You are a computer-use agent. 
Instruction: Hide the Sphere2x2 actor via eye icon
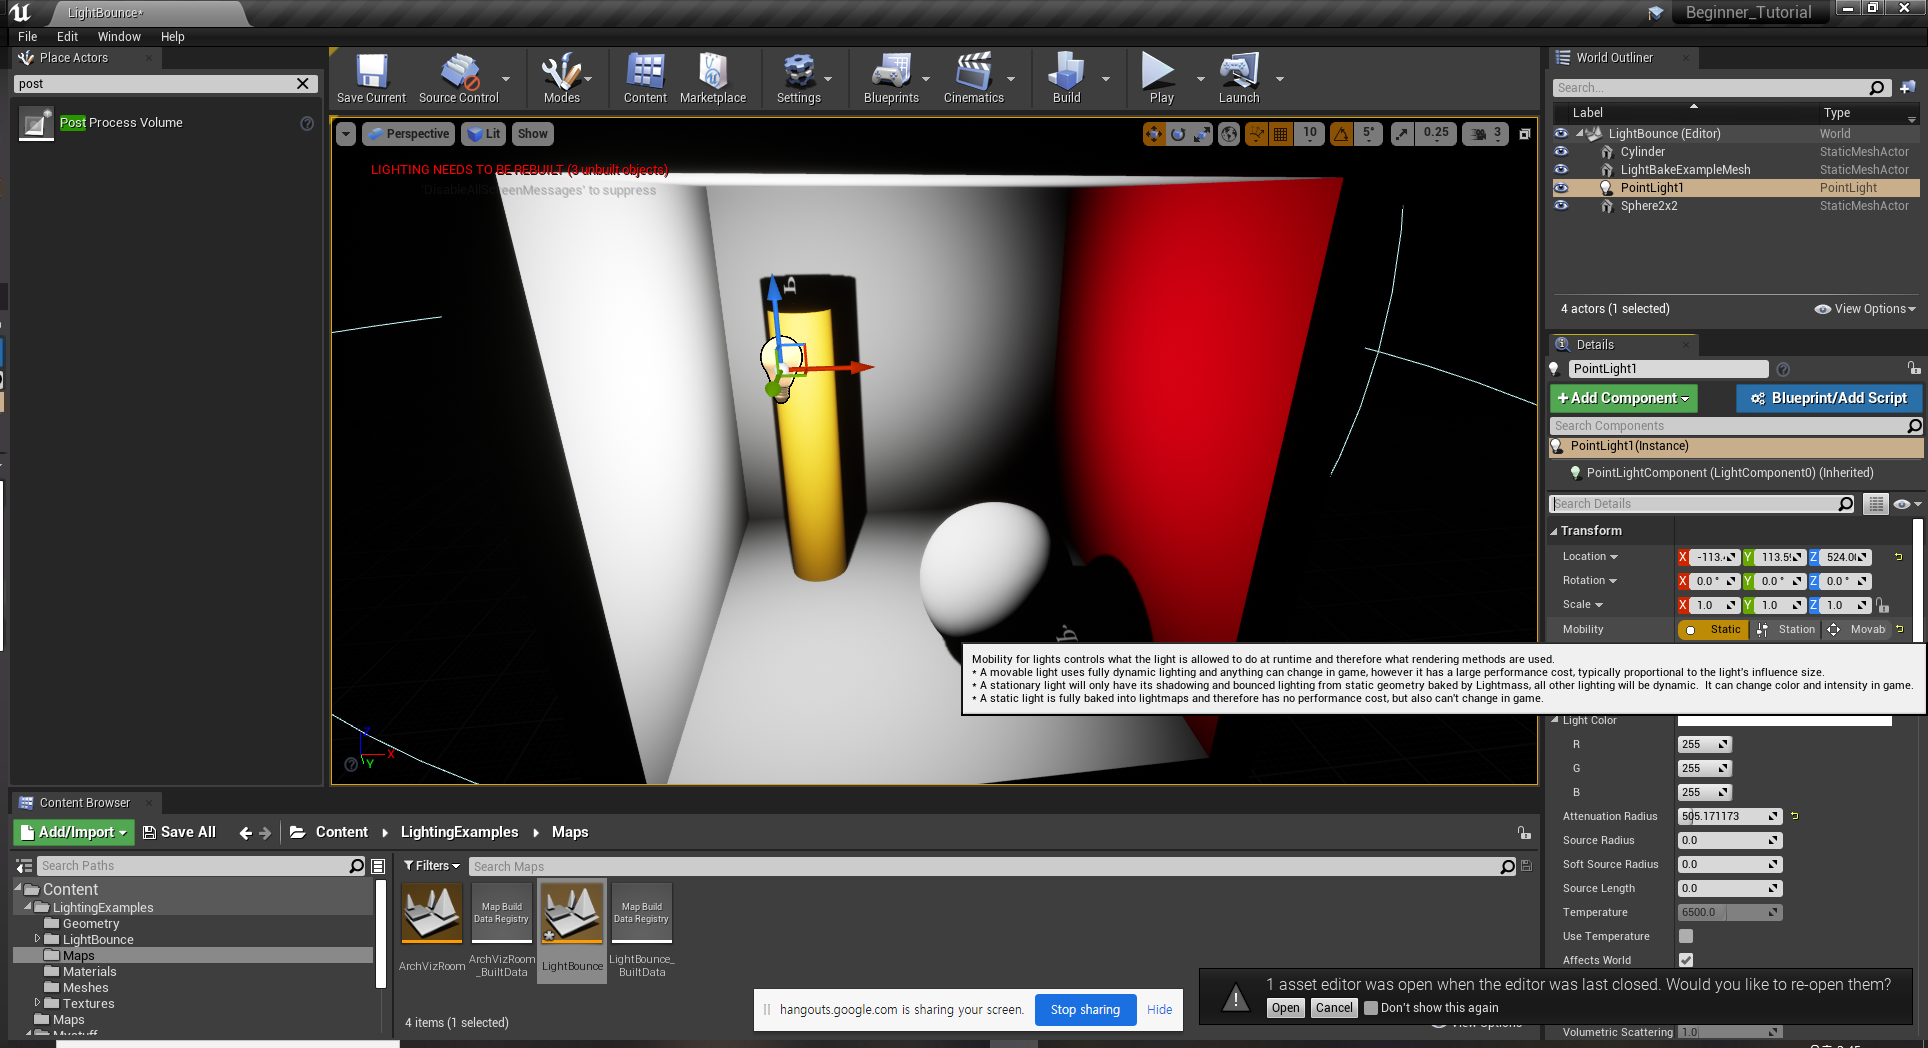click(1561, 206)
